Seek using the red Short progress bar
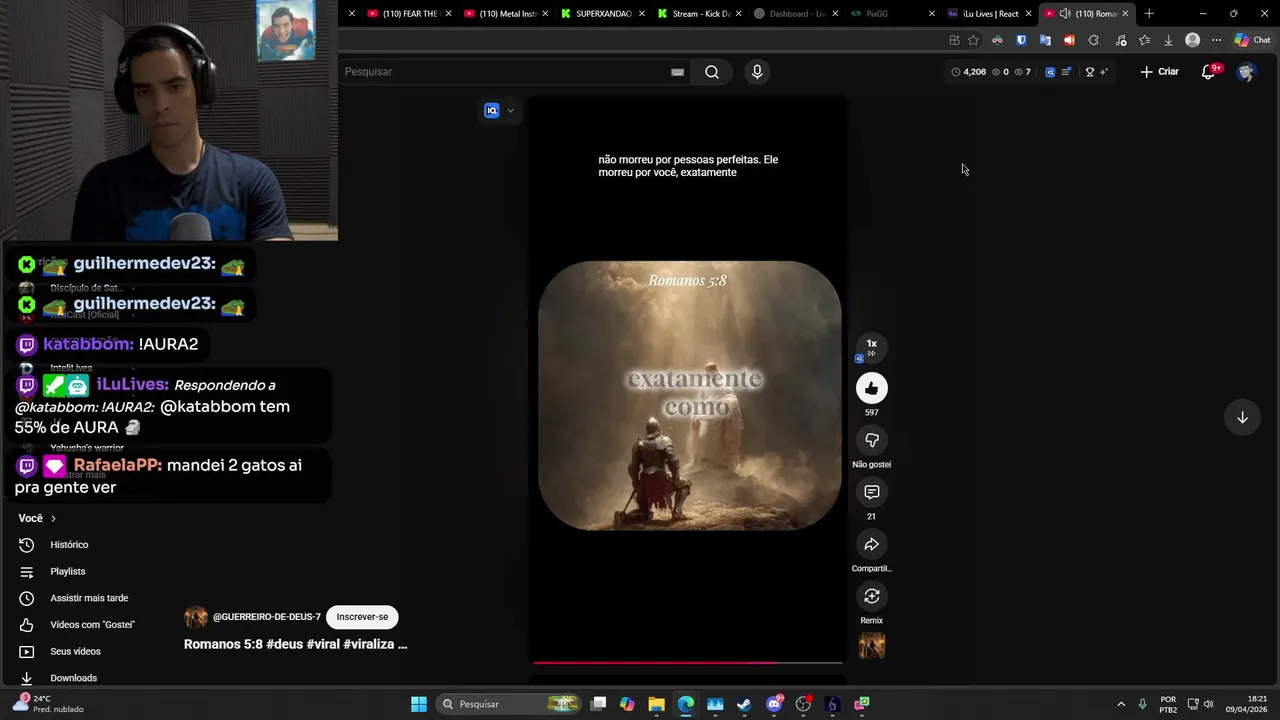This screenshot has height=720, width=1280. tap(687, 662)
